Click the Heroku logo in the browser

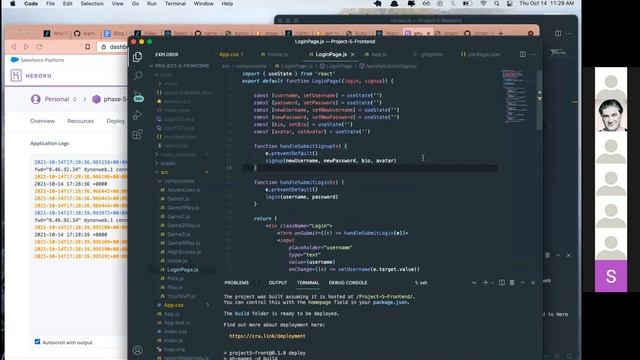pyautogui.click(x=16, y=76)
